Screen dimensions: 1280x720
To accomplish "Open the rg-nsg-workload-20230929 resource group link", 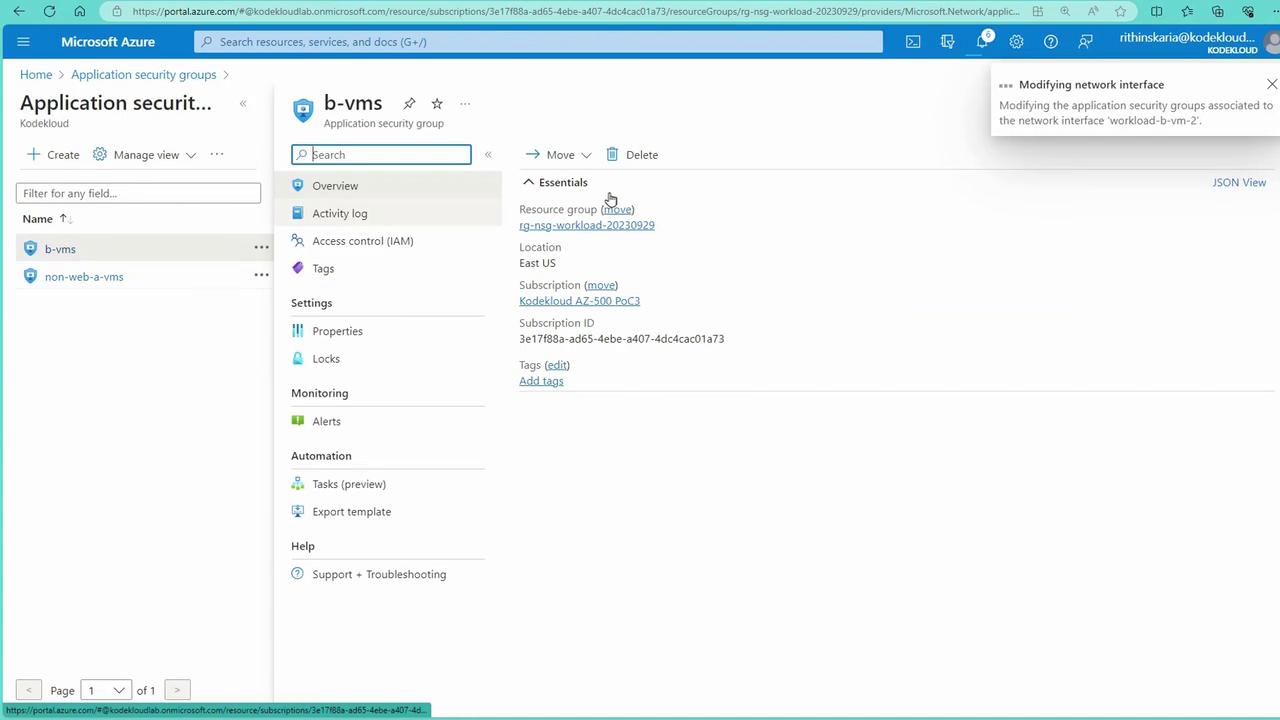I will 587,225.
